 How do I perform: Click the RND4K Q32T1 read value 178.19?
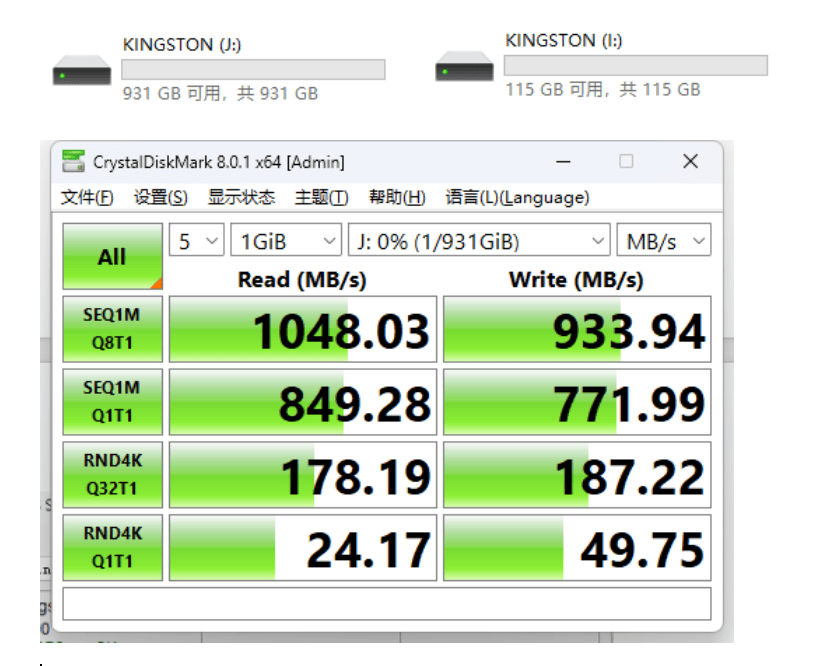click(303, 475)
